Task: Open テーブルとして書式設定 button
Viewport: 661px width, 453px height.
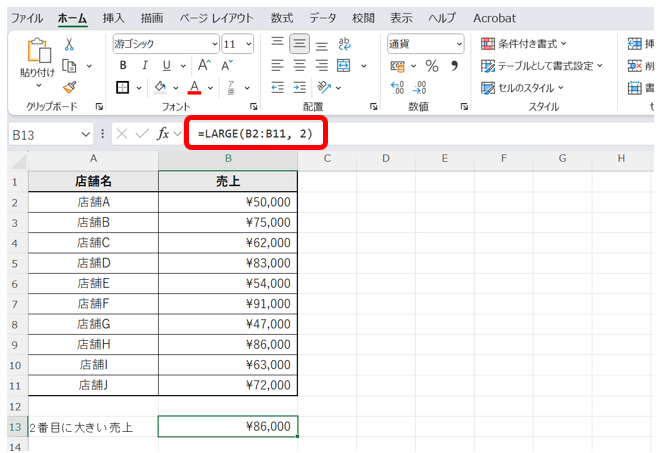Action: point(542,66)
